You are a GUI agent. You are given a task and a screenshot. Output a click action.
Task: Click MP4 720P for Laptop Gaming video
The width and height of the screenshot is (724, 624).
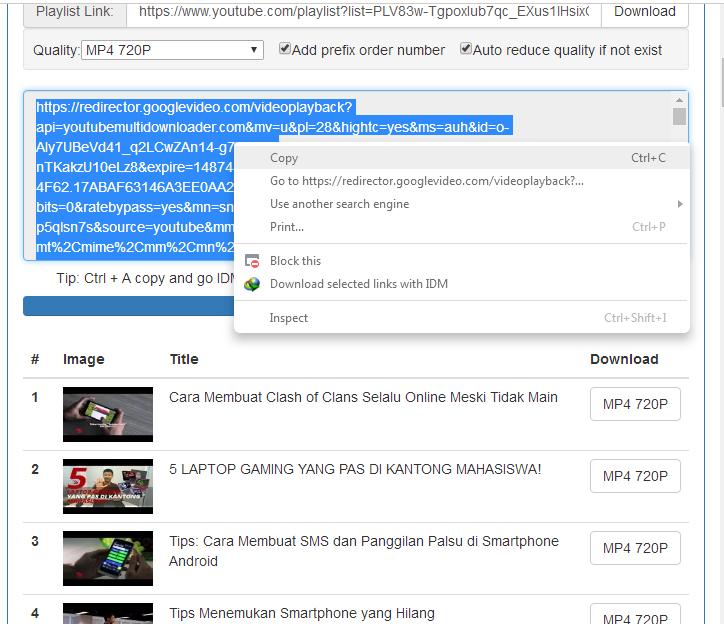[635, 476]
